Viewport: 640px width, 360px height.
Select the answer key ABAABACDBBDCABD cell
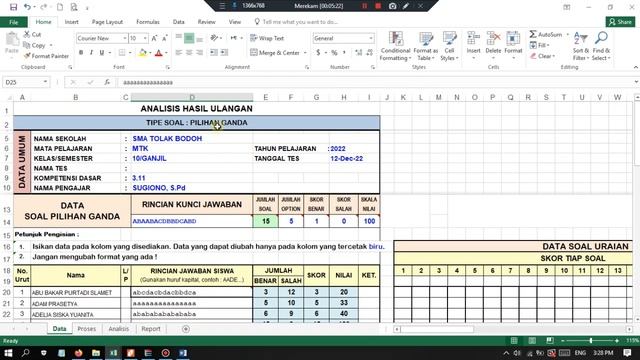[x=191, y=221]
